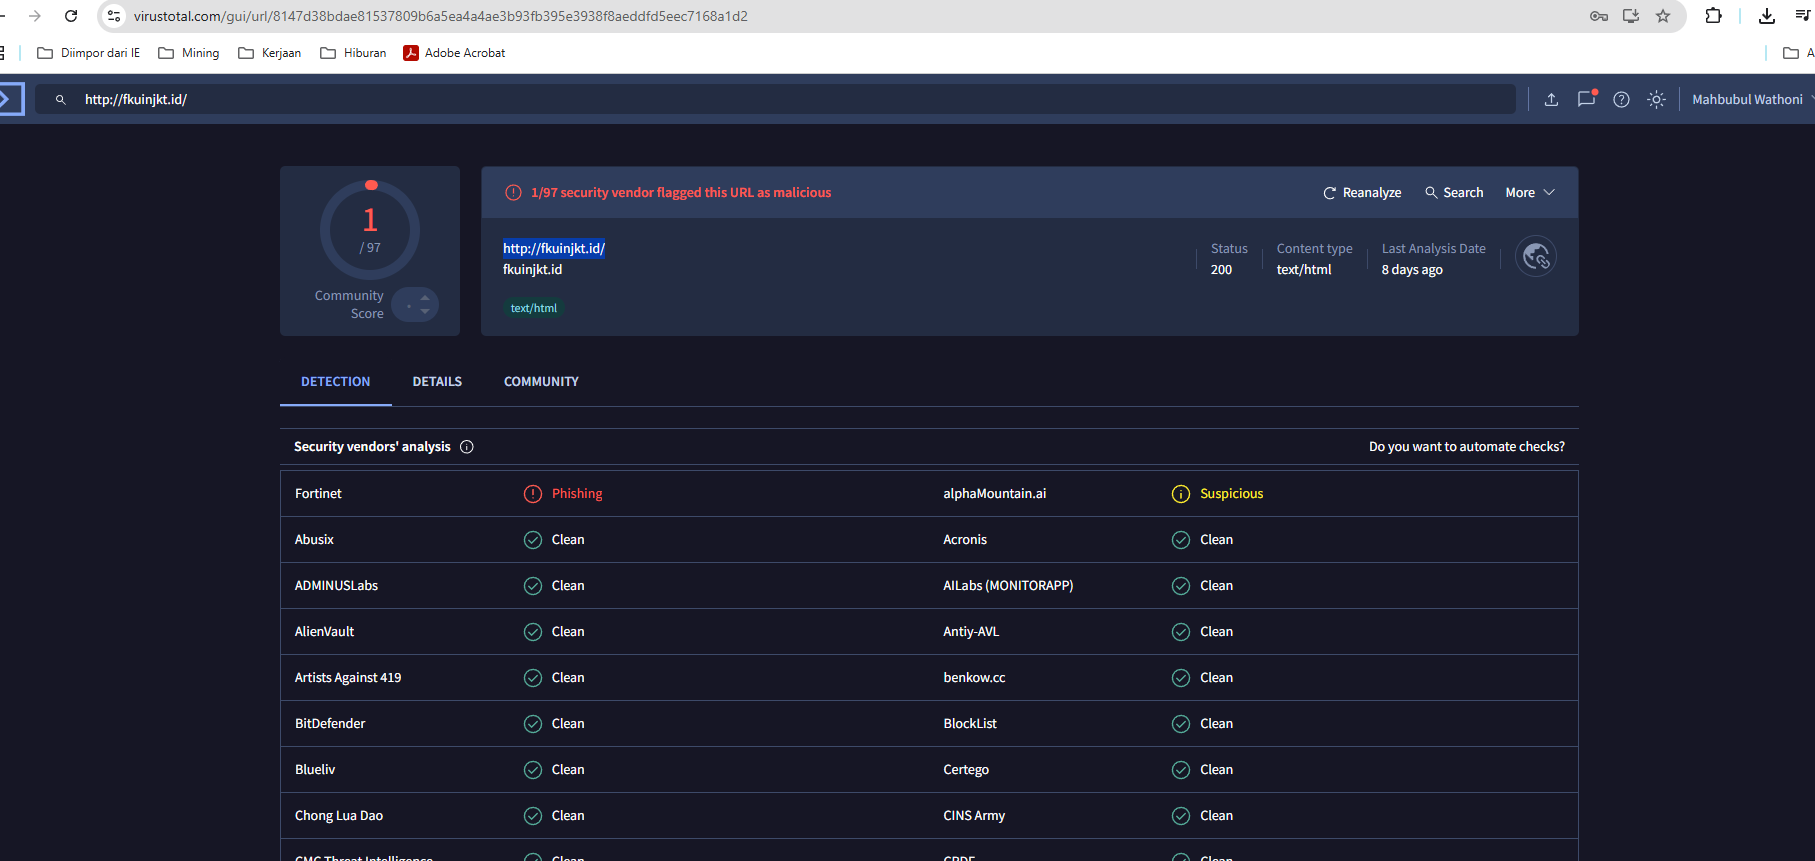Click the info icon next to Security vendors' analysis
The image size is (1815, 861).
(466, 447)
